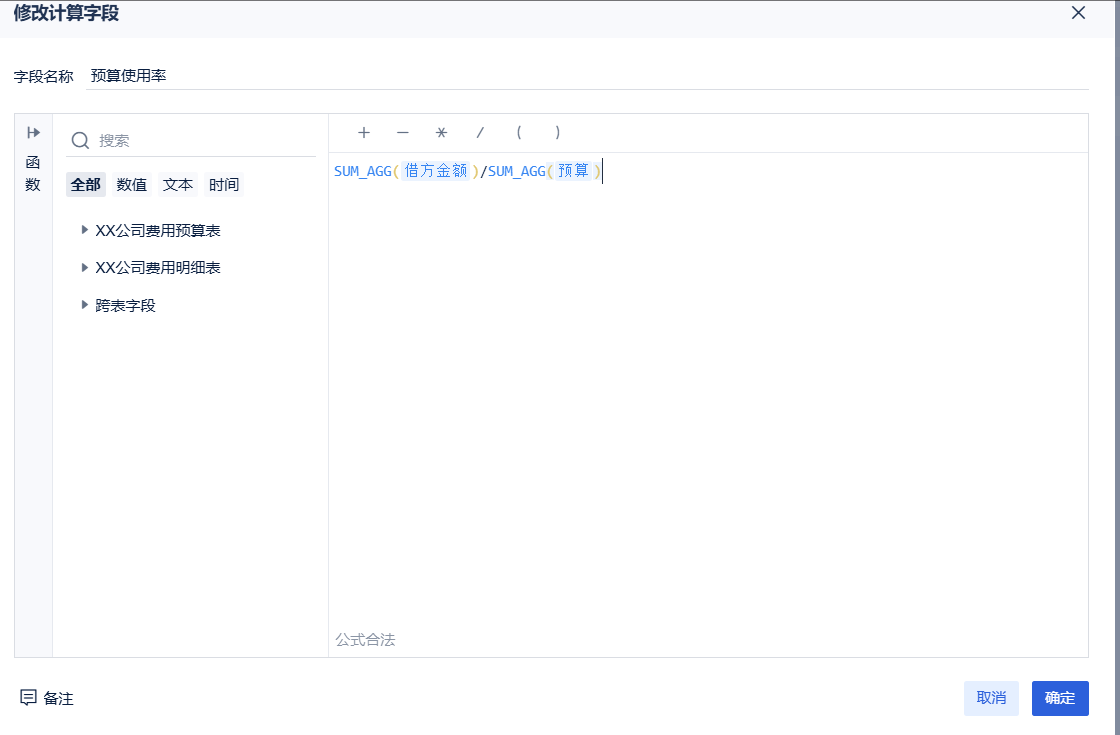1120x735 pixels.
Task: Select the 全部 filter tab
Action: (86, 185)
